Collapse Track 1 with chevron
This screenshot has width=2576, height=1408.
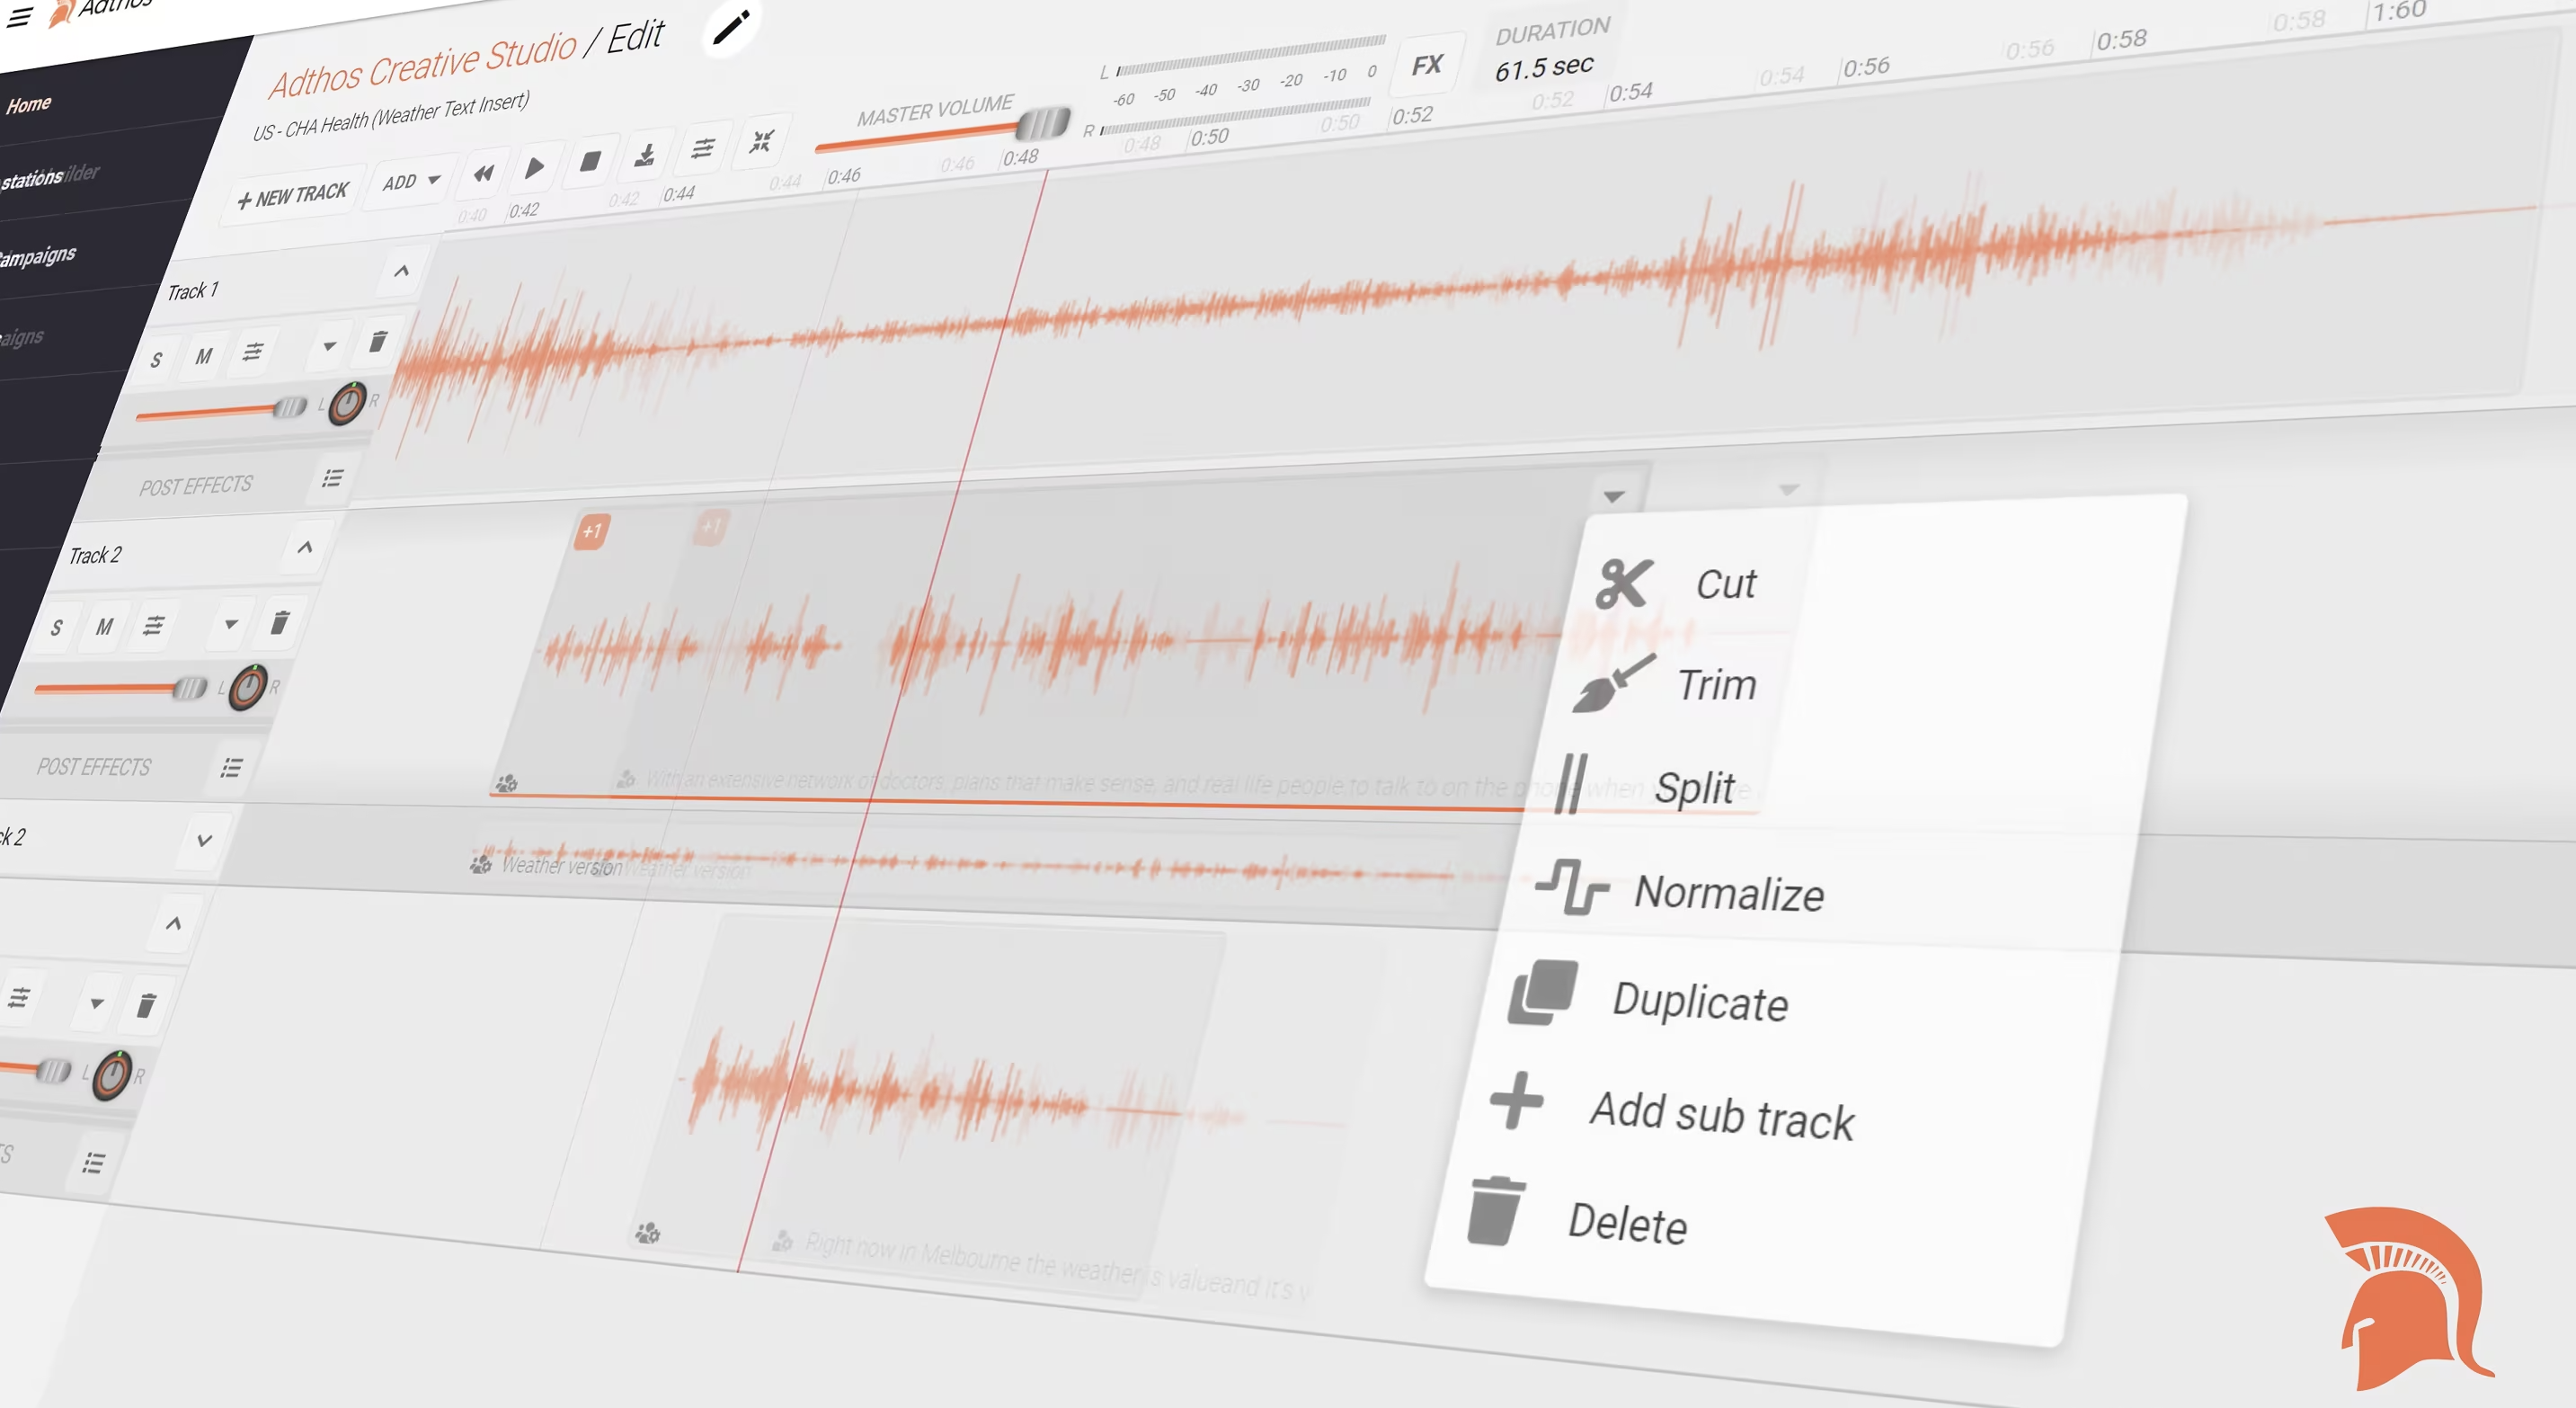(x=401, y=271)
